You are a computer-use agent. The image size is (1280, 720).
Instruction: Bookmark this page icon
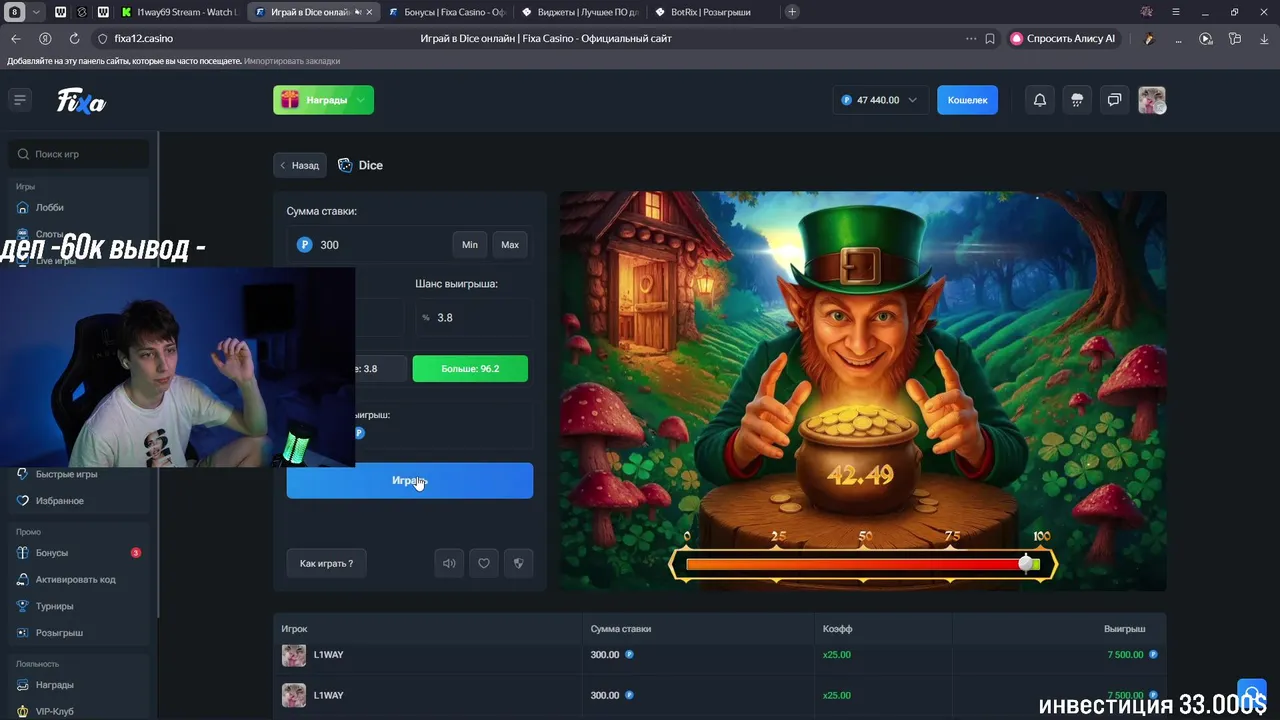990,38
